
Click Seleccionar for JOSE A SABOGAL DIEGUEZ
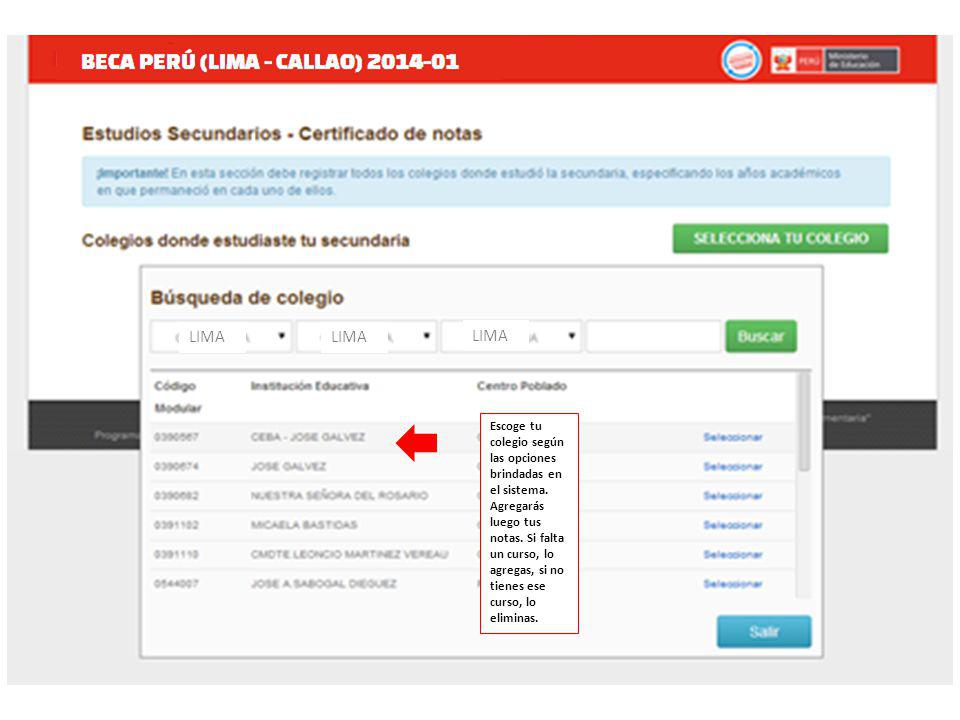(733, 584)
